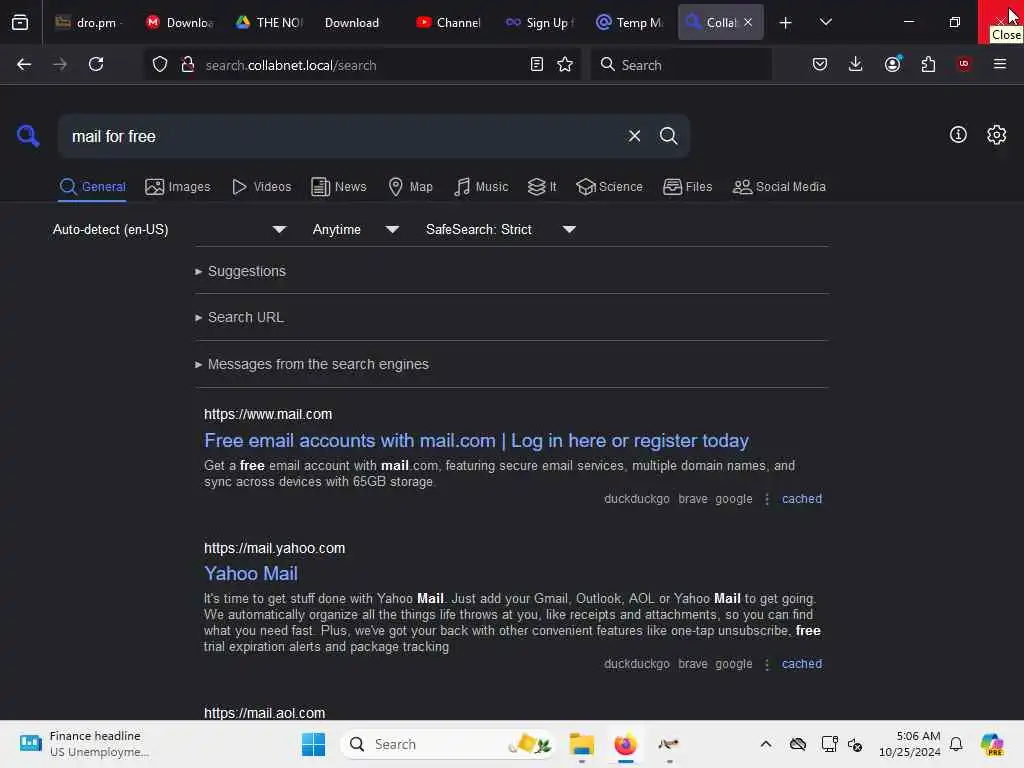Switch to the Sign Up tab

coord(539,22)
